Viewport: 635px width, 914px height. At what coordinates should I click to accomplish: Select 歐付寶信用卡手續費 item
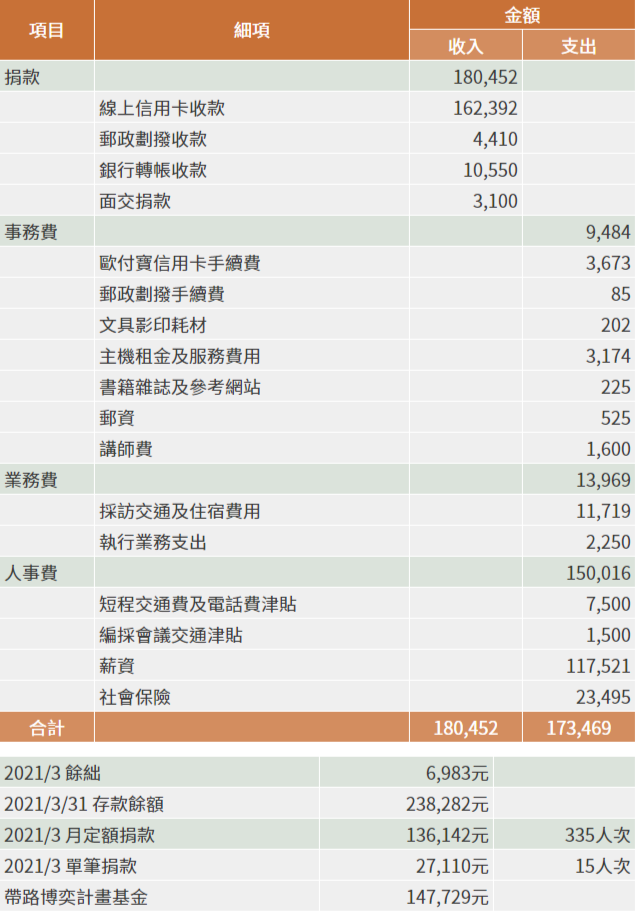(x=180, y=263)
